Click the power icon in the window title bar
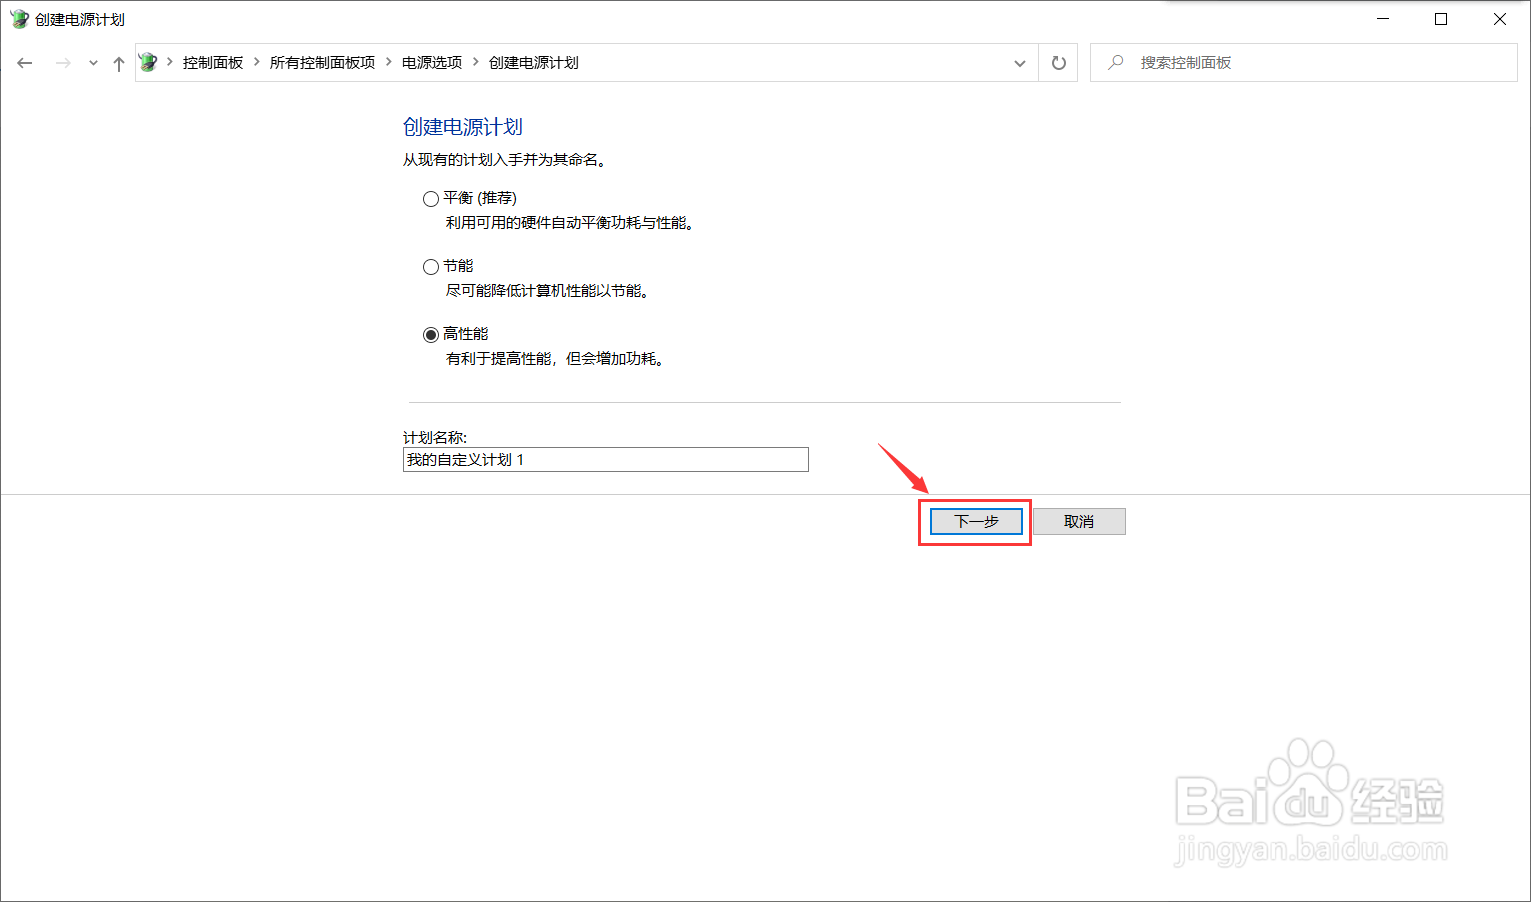This screenshot has height=902, width=1531. 18,18
